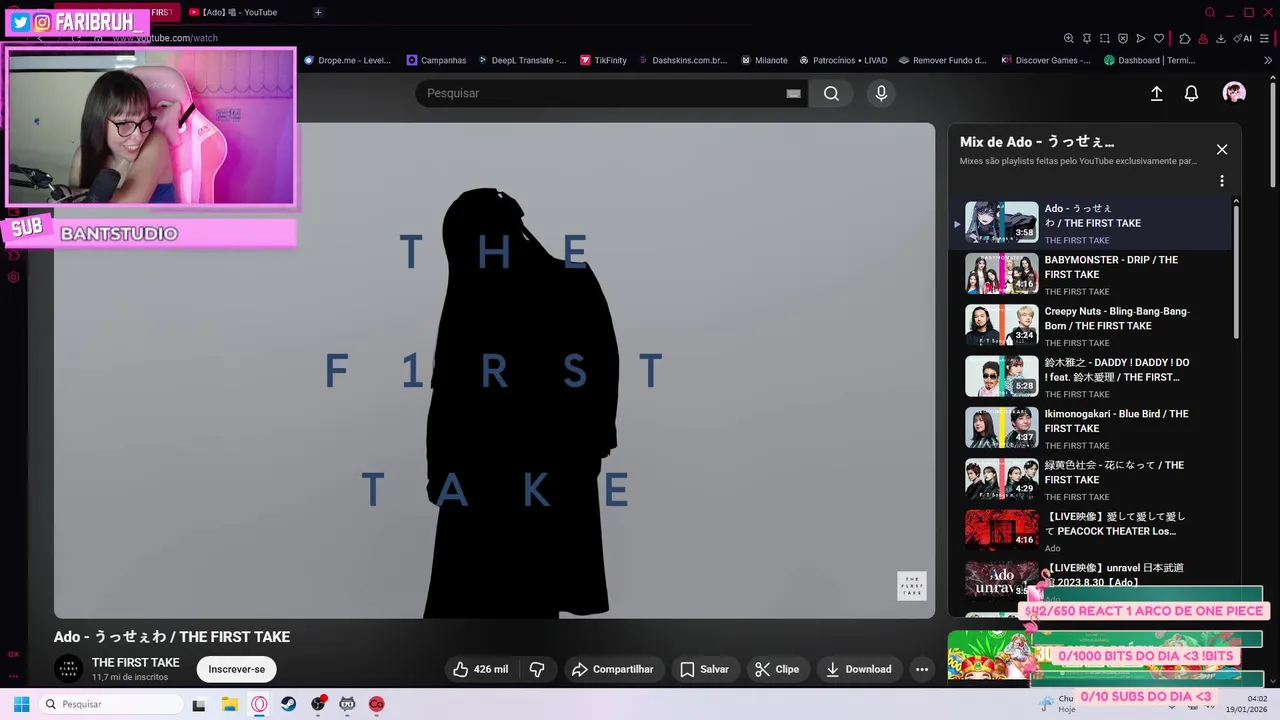Open the snapshot capture icon

tap(1105, 38)
